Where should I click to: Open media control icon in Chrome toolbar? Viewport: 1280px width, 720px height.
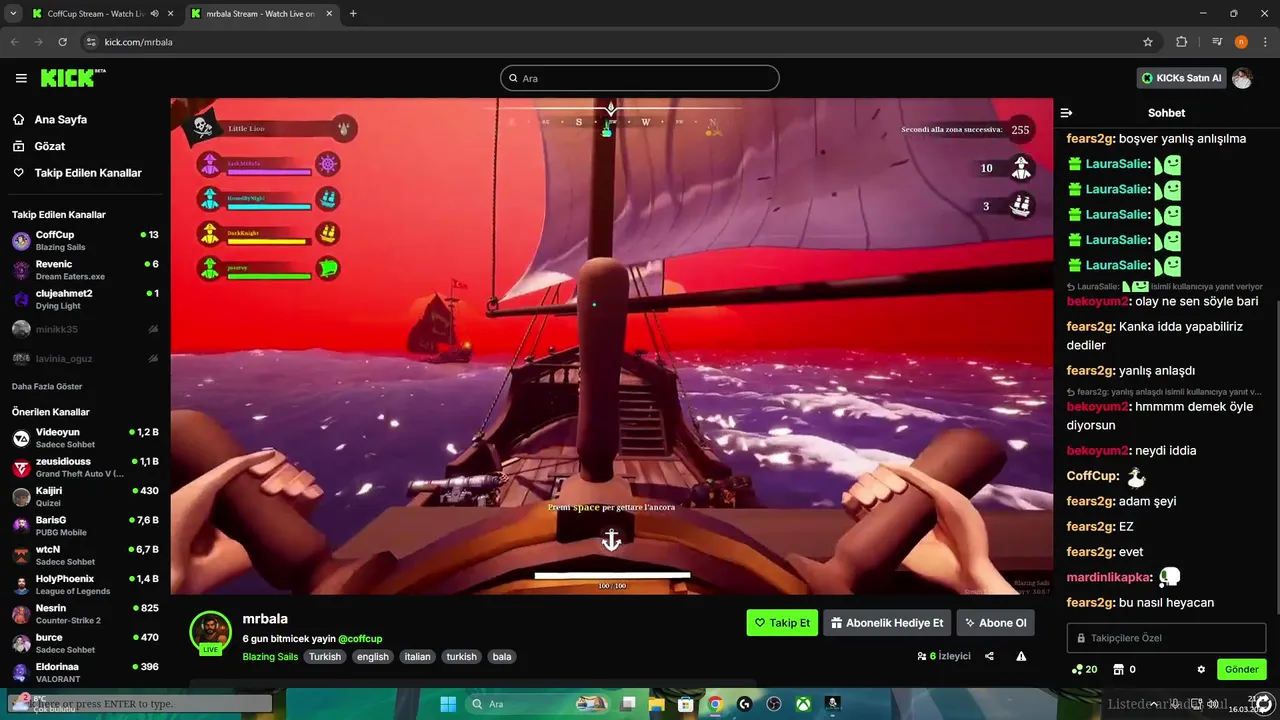[x=1216, y=42]
